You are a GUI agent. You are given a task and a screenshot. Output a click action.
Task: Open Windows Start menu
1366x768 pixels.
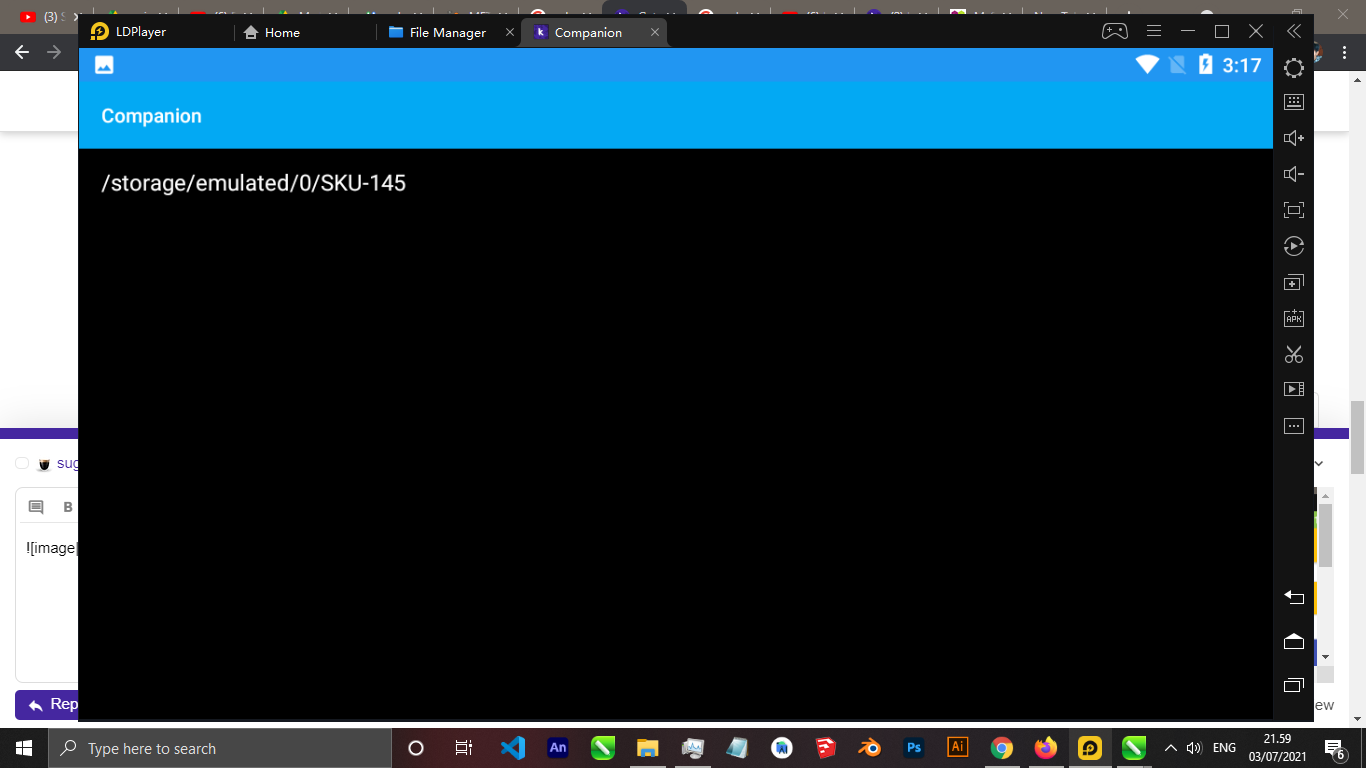pos(24,748)
